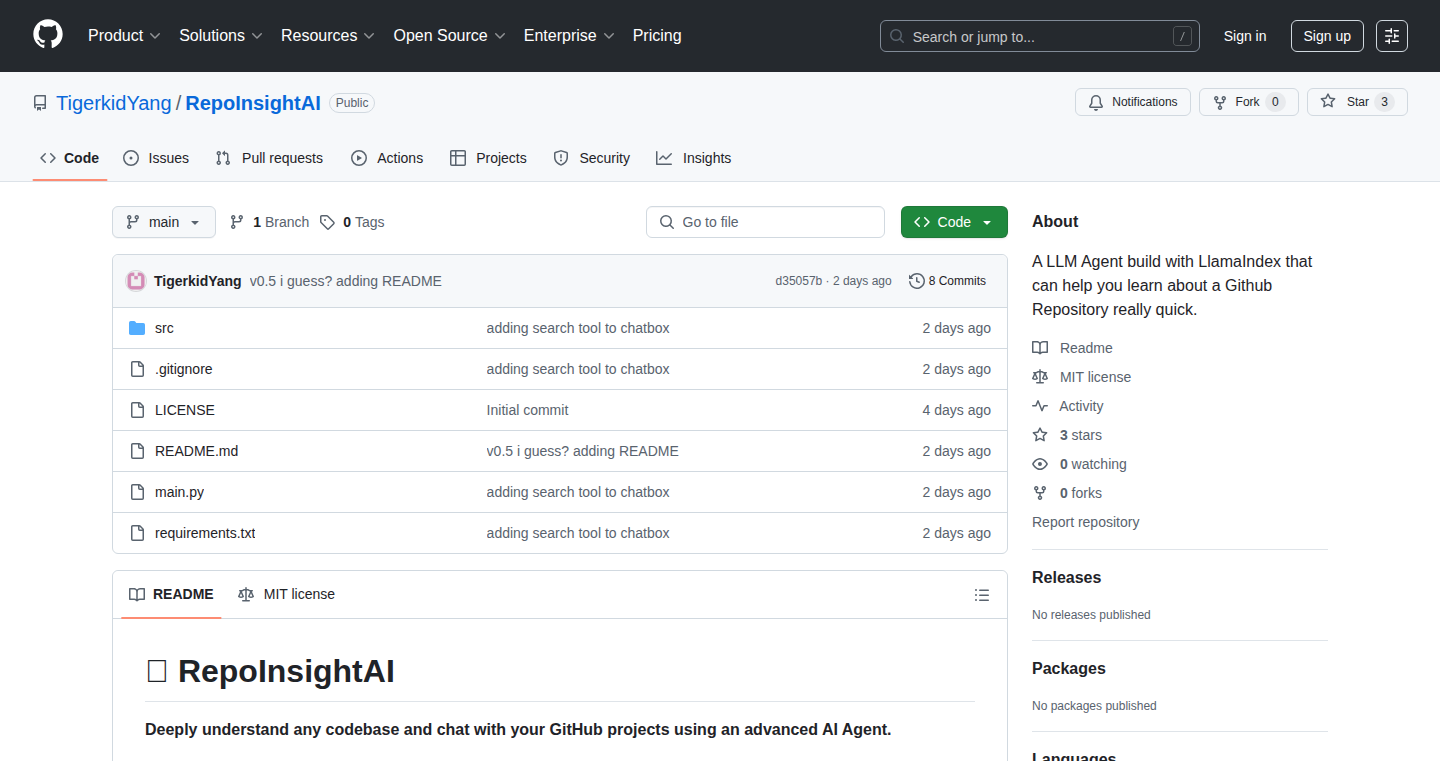Viewport: 1440px width, 761px height.
Task: Click the Go to file input
Action: pos(766,222)
